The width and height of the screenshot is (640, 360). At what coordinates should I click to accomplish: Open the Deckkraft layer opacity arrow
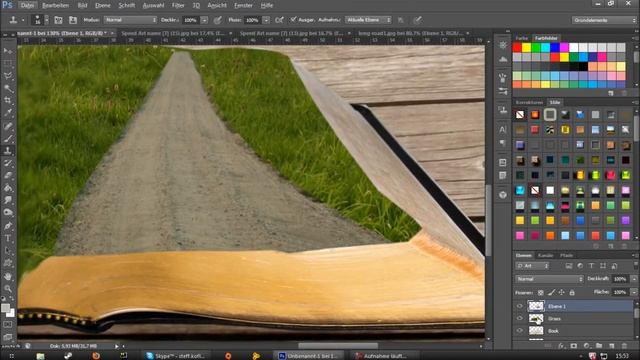pos(633,279)
